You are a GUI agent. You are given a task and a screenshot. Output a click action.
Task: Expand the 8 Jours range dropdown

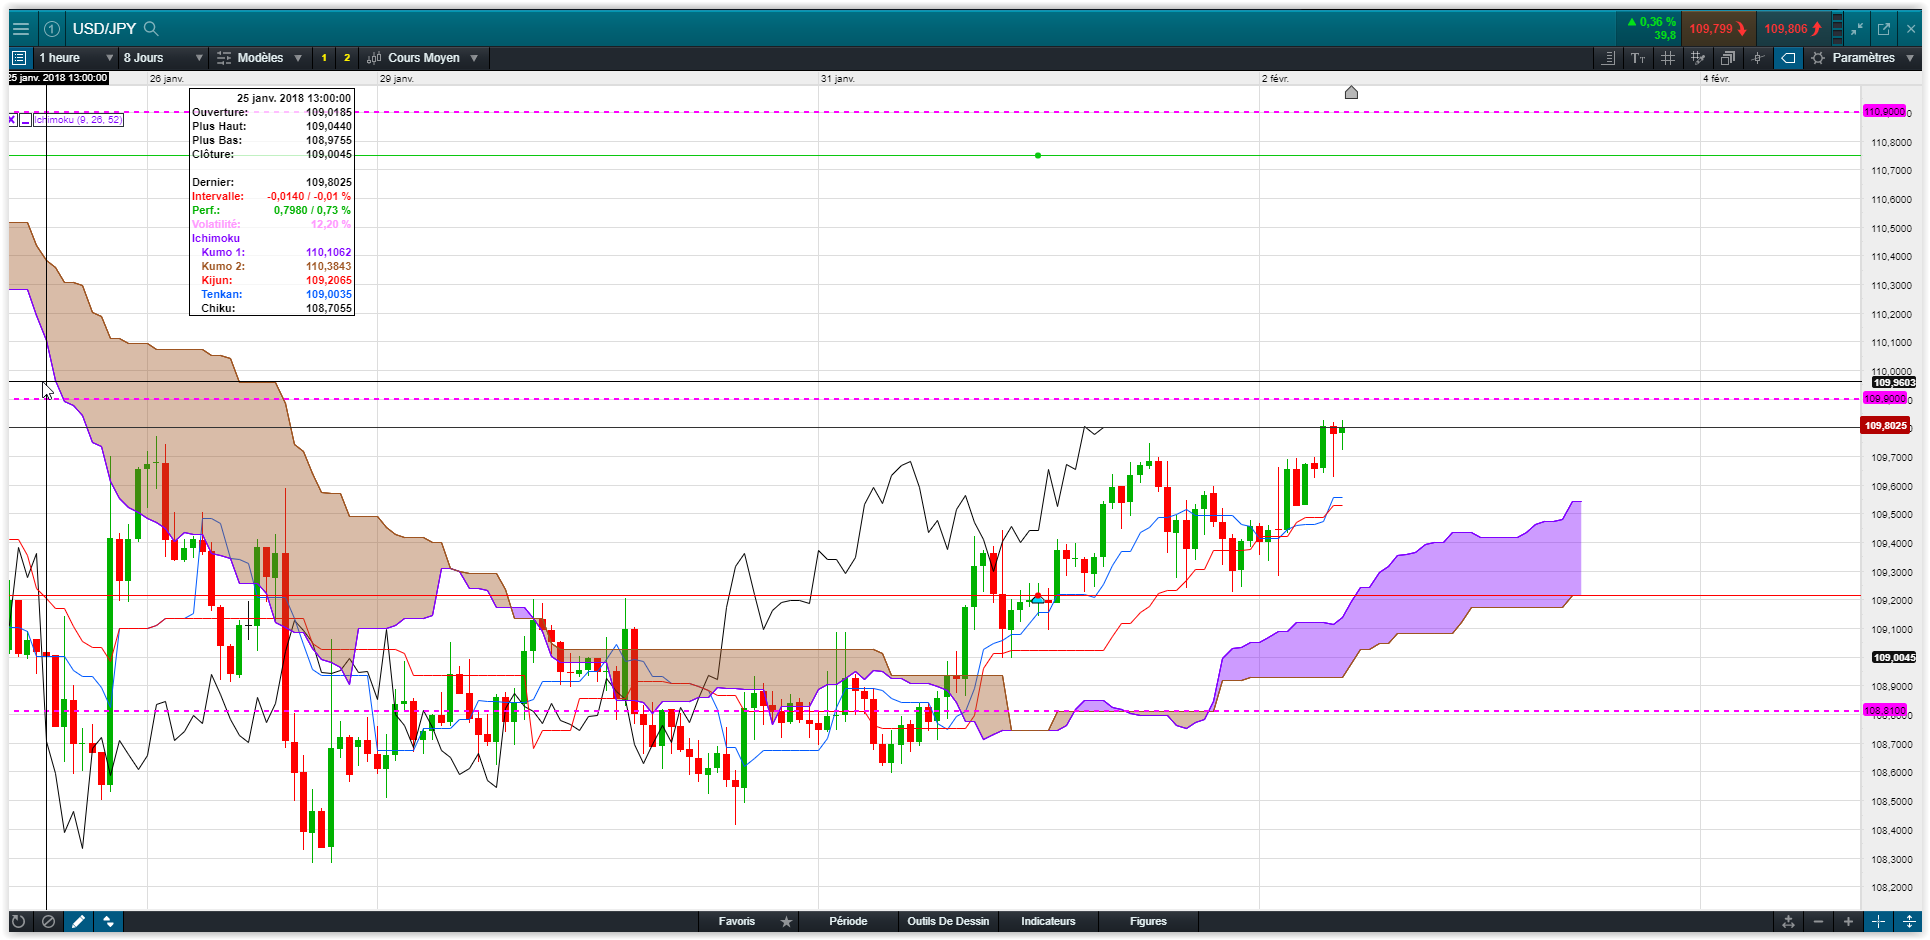click(163, 58)
